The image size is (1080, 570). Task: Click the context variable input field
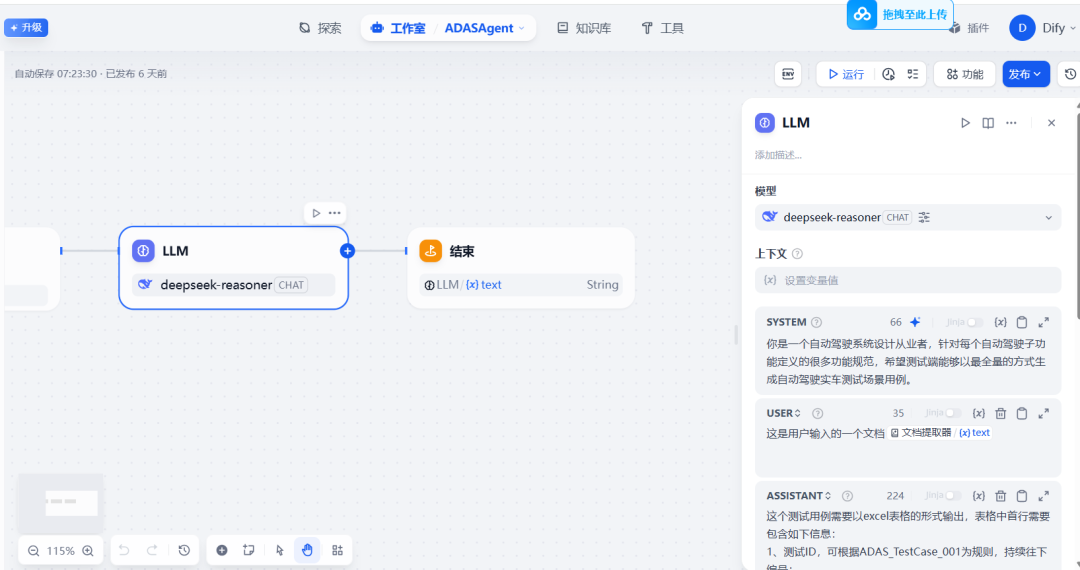tap(908, 280)
